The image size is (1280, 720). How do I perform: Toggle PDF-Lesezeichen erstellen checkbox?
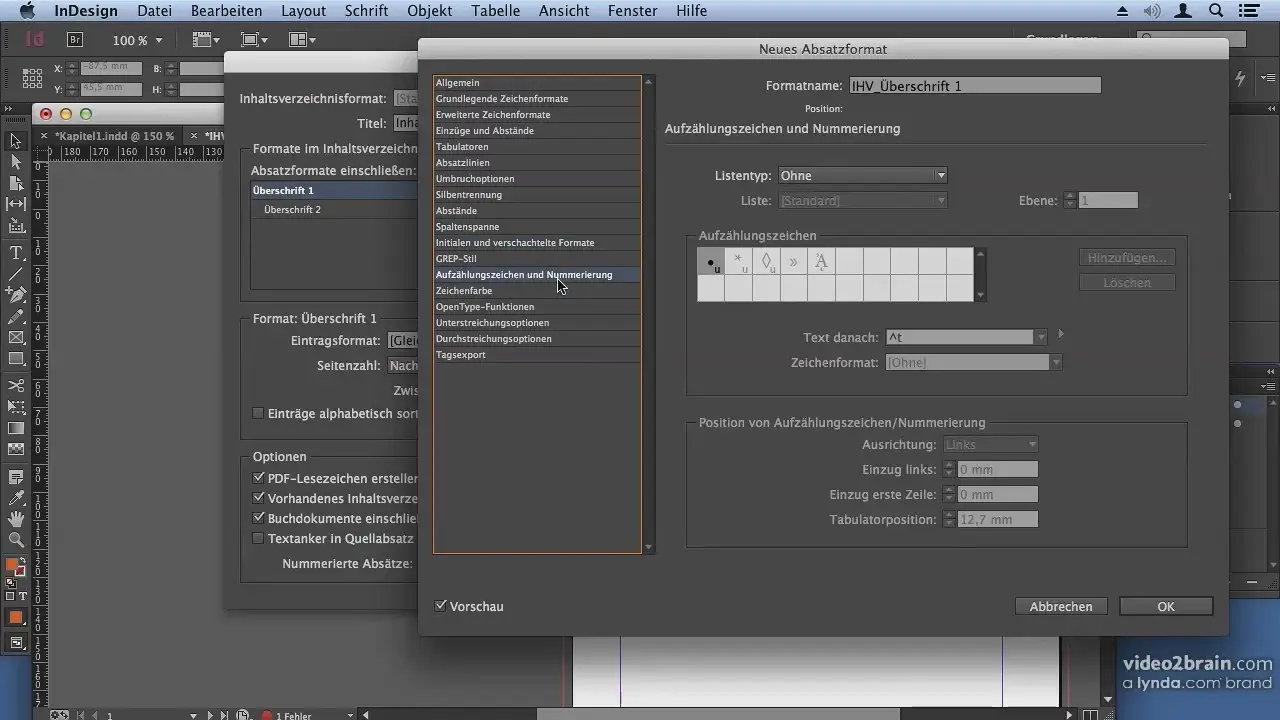[x=259, y=479]
